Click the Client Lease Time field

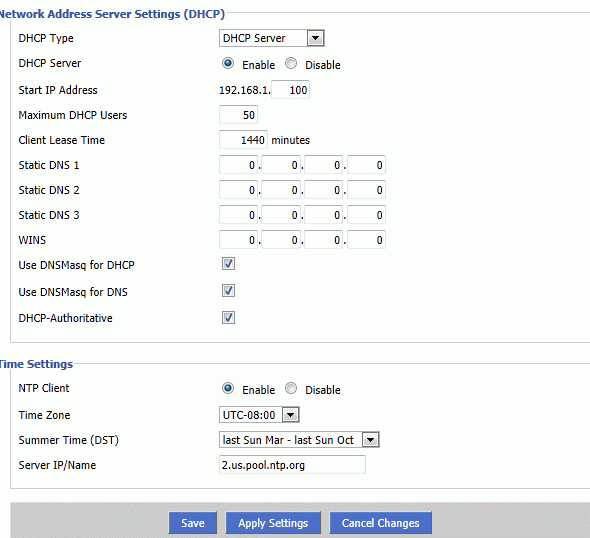243,140
